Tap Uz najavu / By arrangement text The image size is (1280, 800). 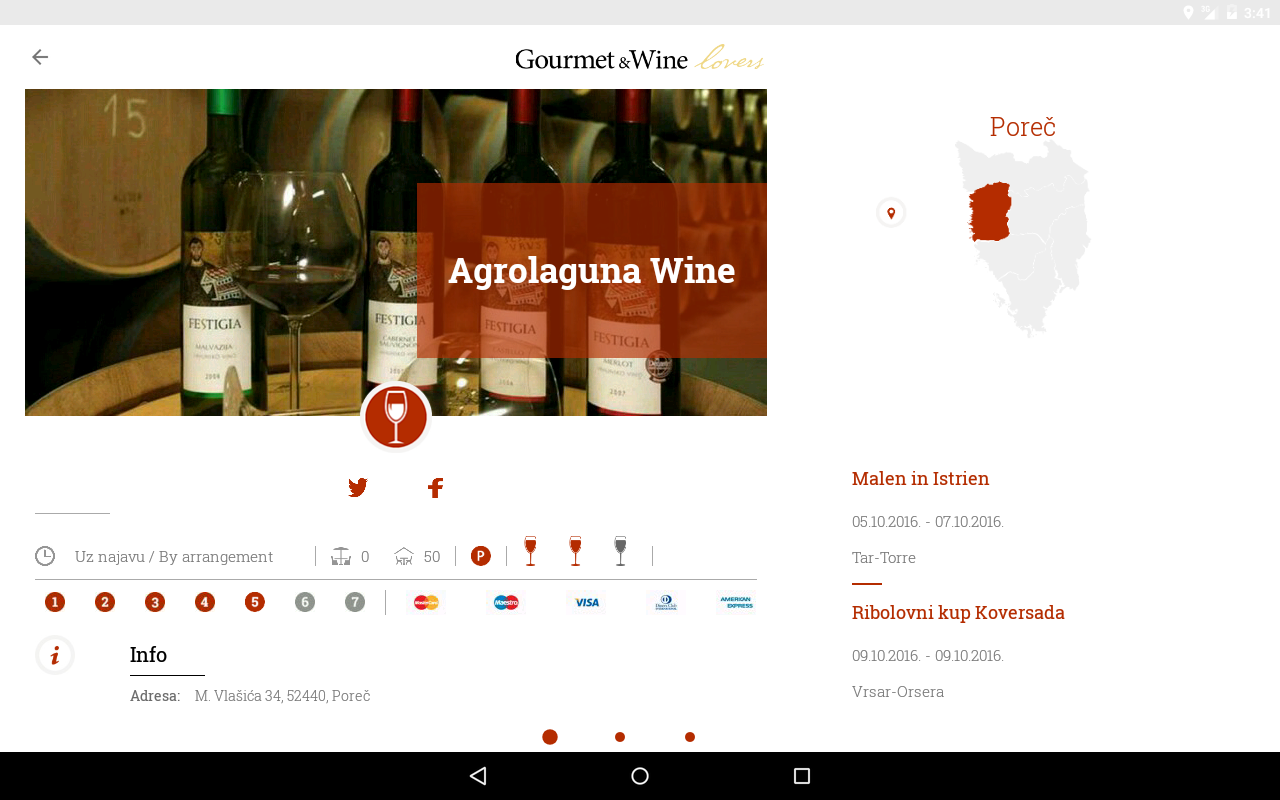(x=174, y=556)
